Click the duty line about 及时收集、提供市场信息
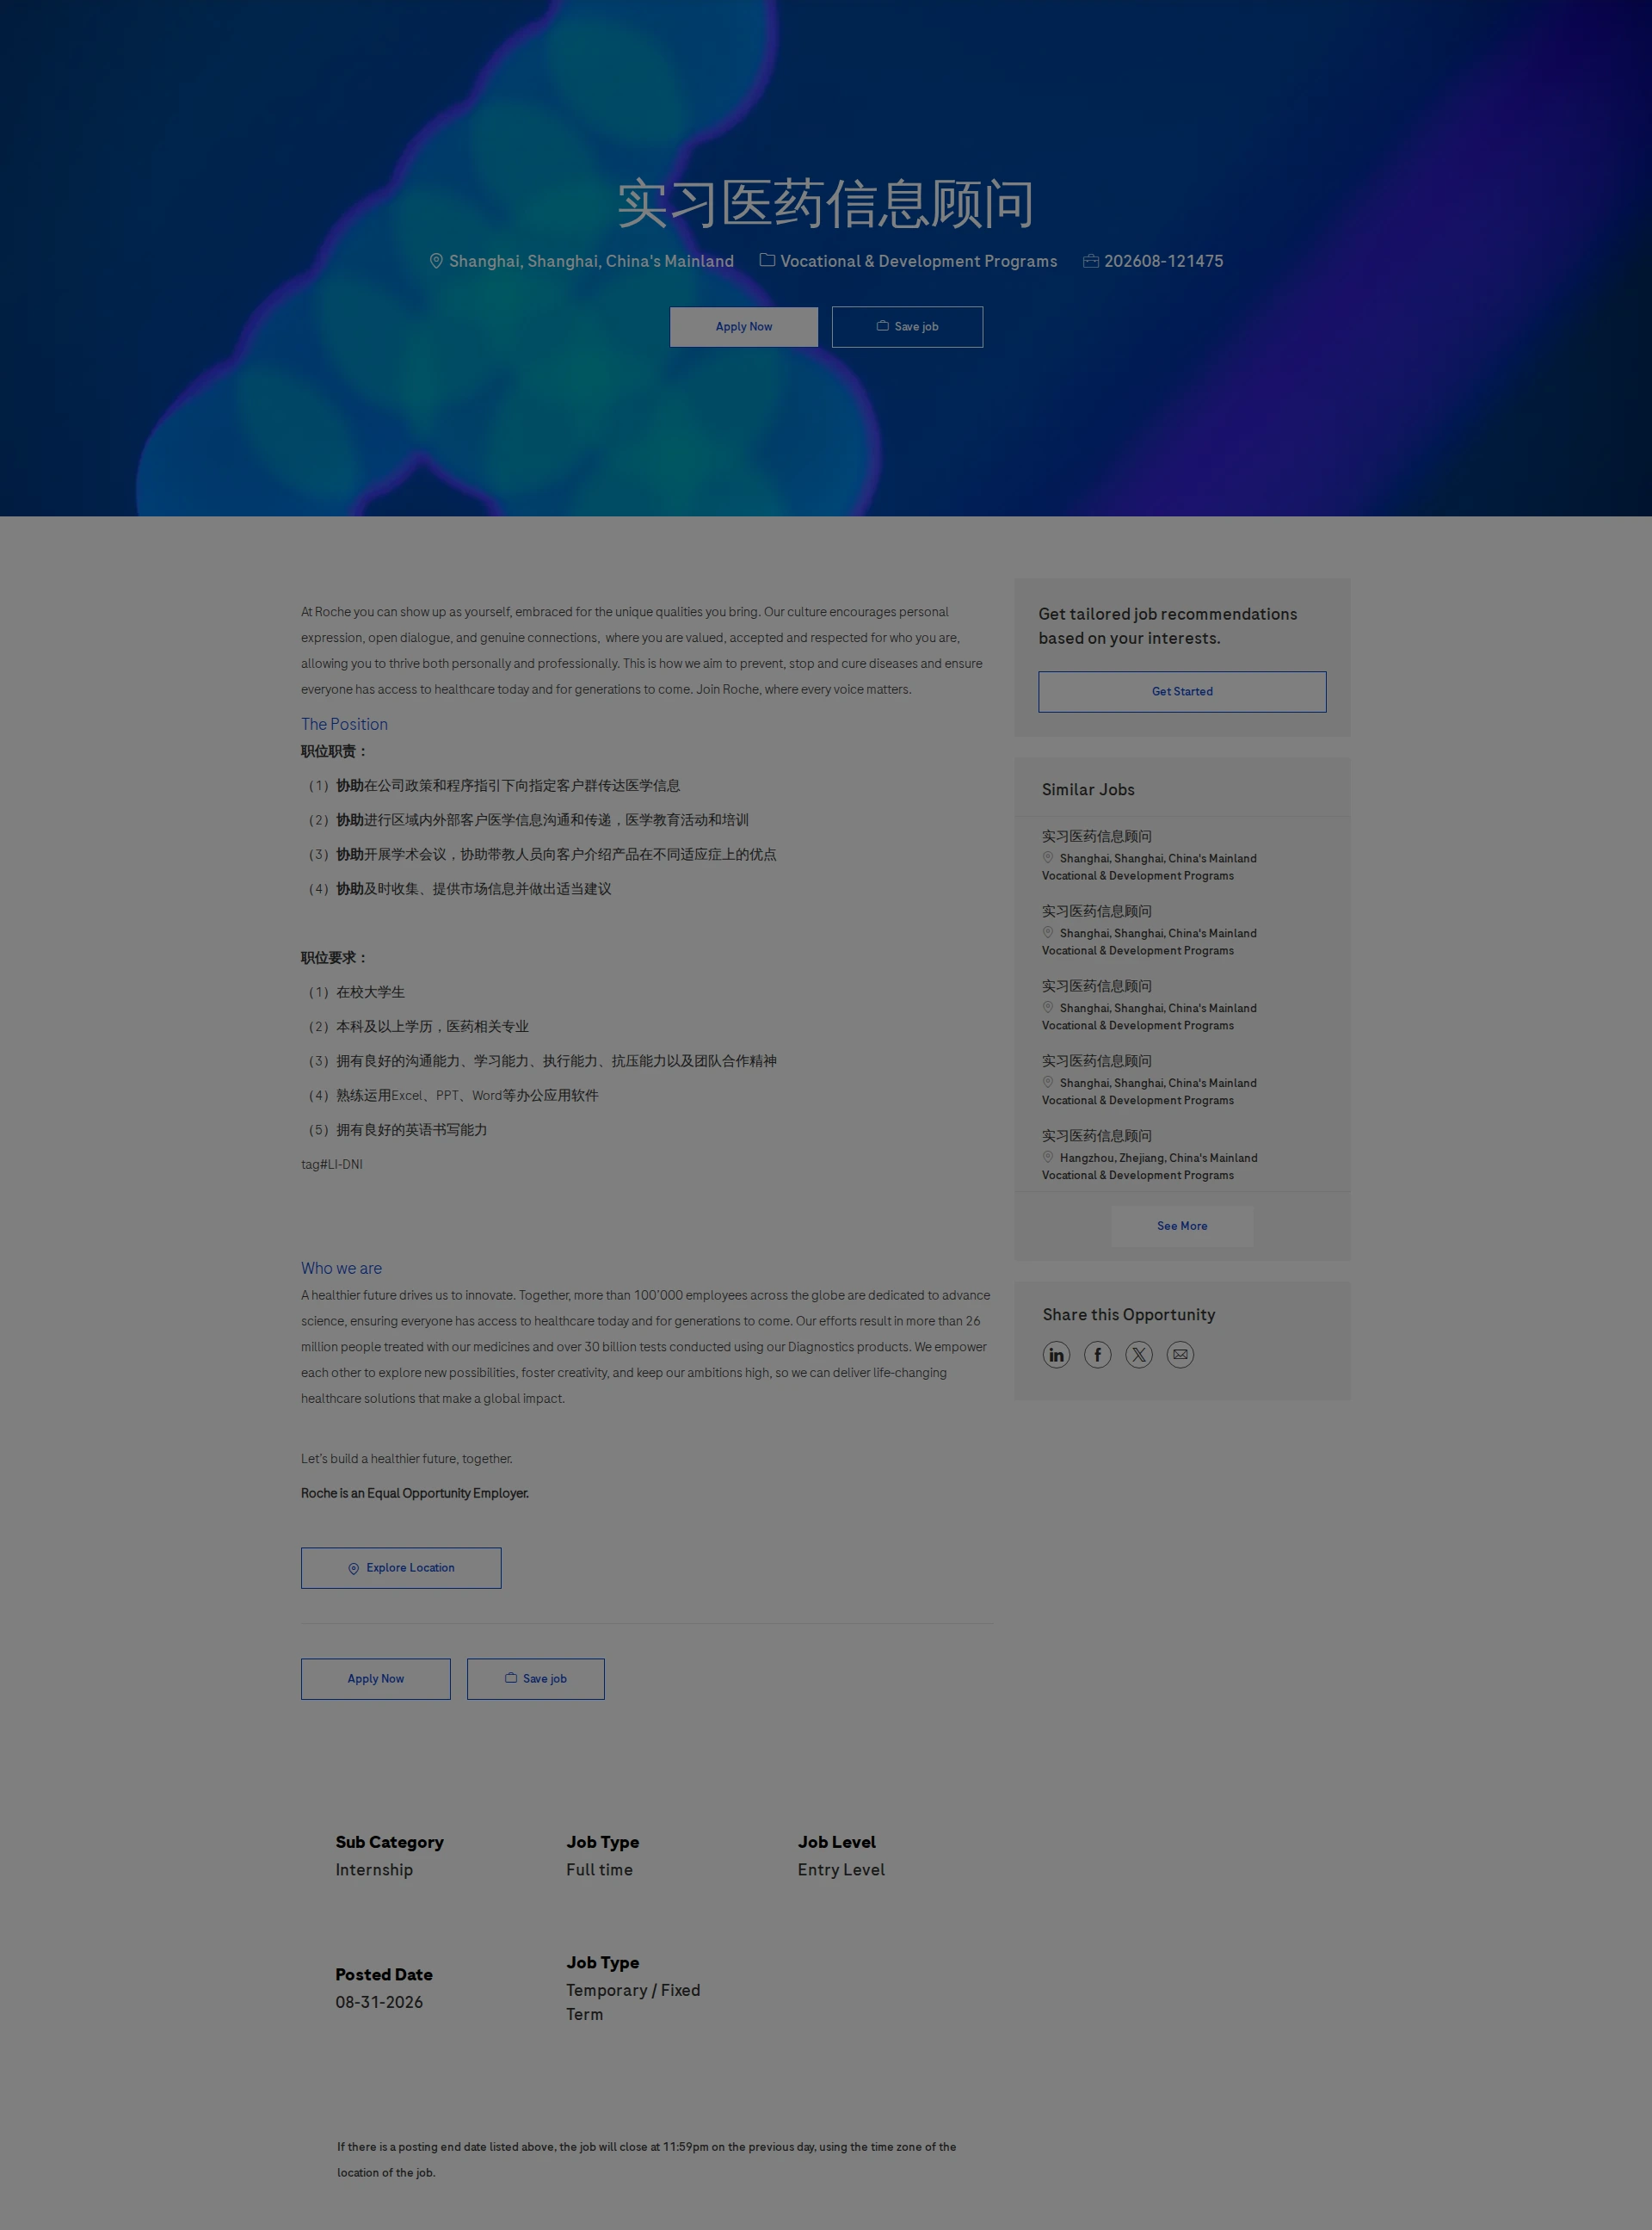1652x2230 pixels. click(x=458, y=889)
